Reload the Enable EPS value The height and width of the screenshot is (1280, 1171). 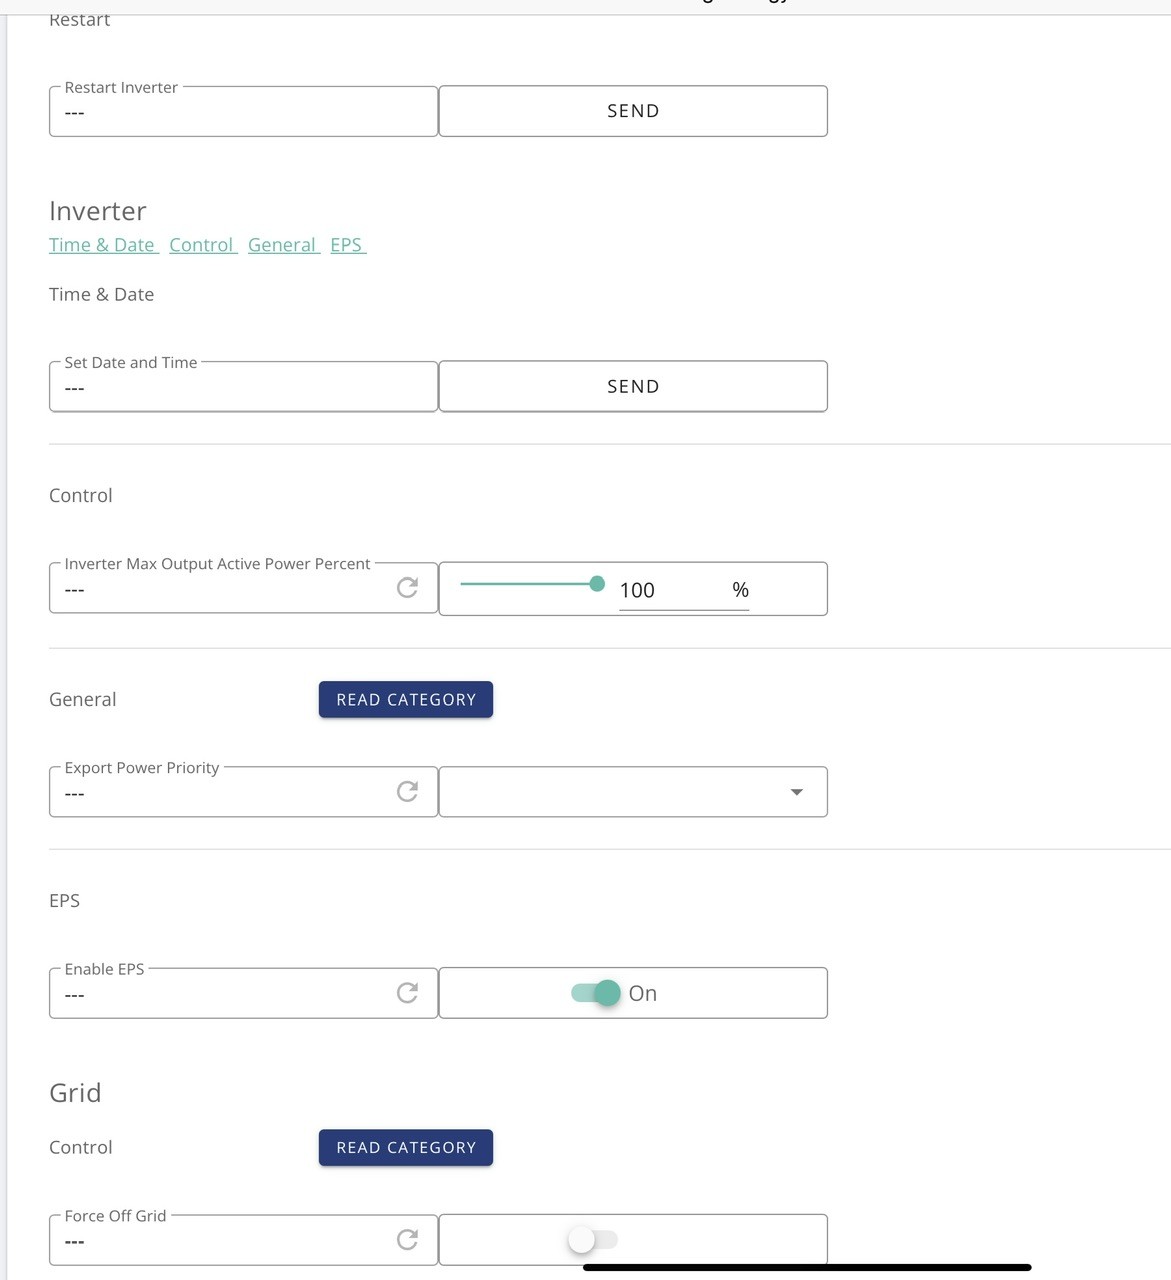pos(407,993)
